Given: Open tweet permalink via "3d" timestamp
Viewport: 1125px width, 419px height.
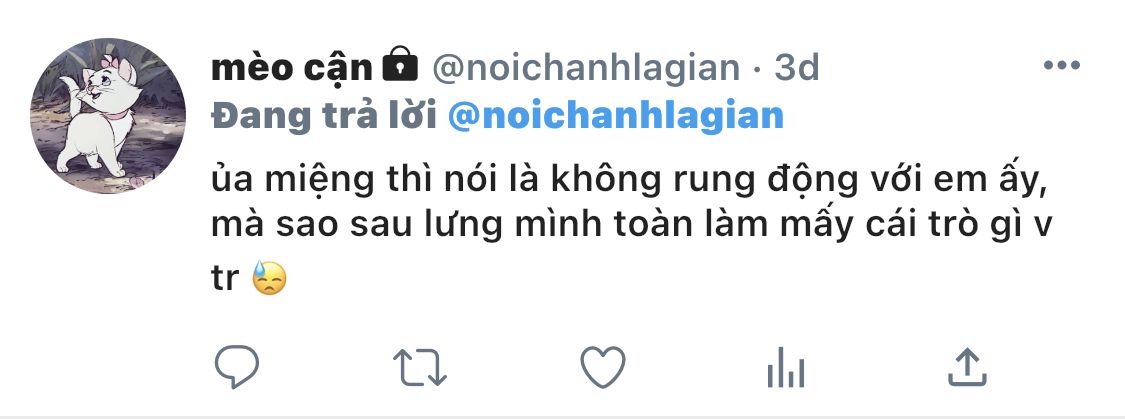Looking at the screenshot, I should coord(797,67).
